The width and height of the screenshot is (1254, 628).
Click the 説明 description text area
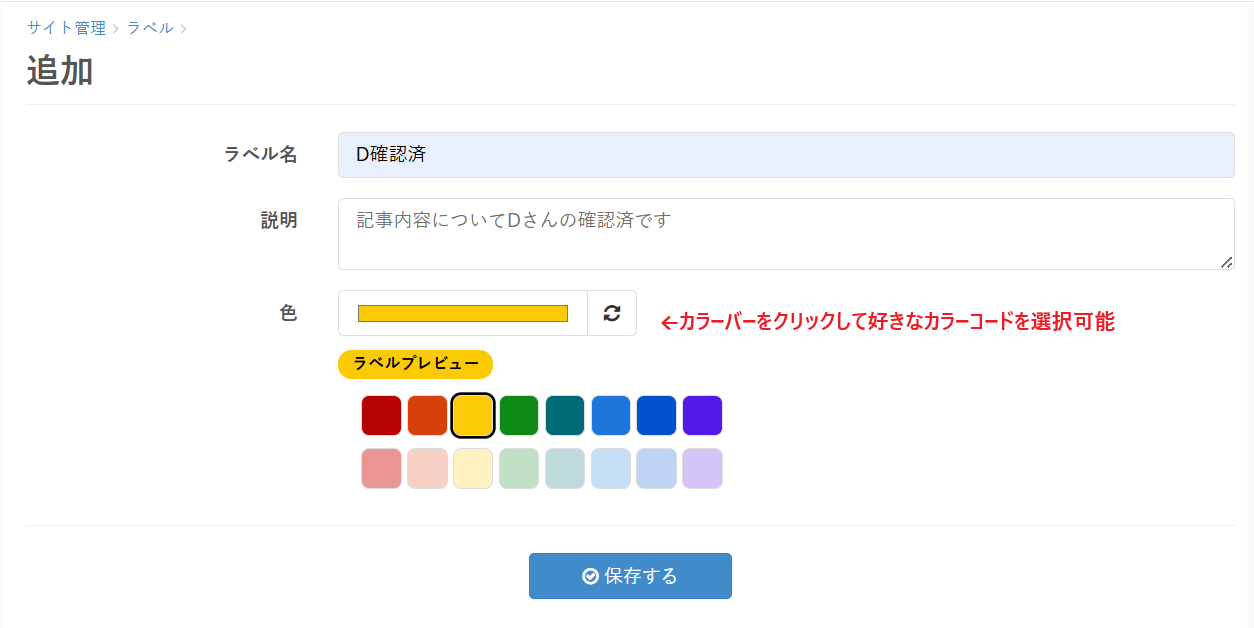786,234
